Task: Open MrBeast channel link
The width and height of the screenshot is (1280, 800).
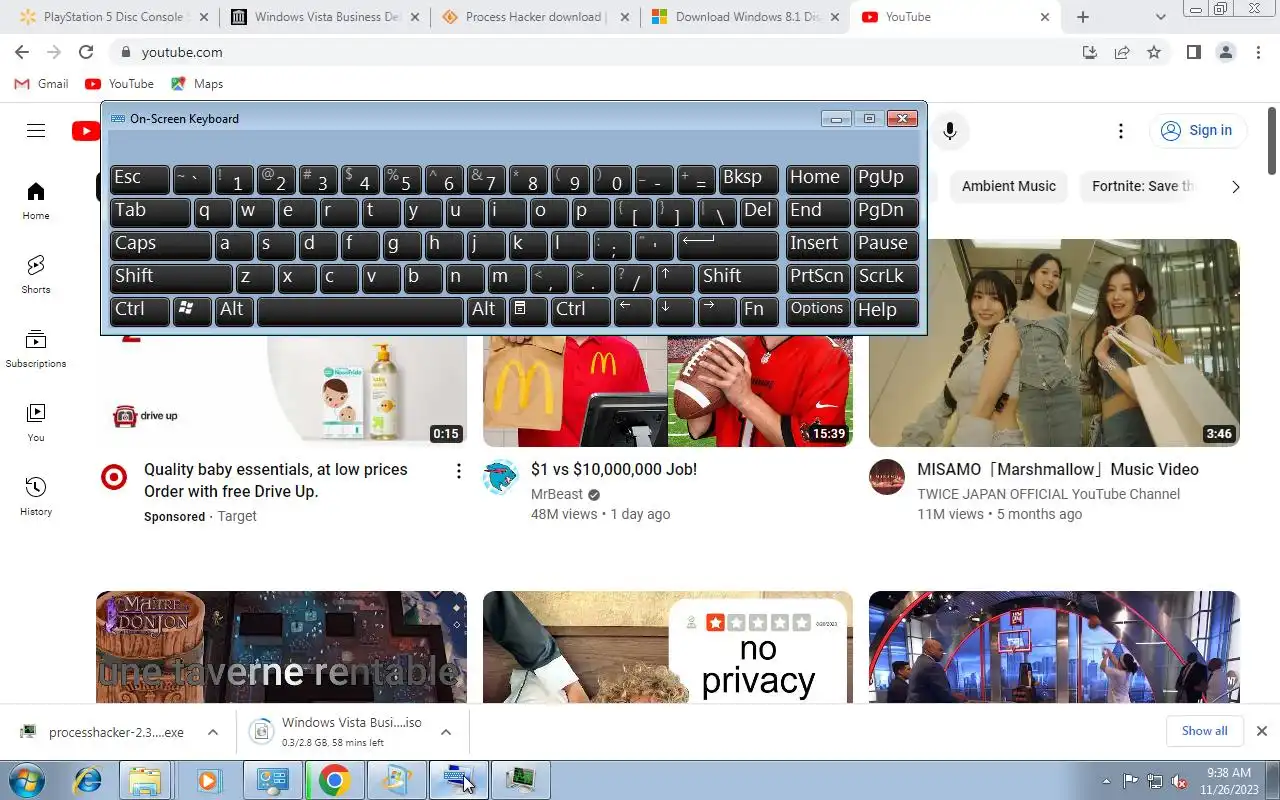Action: (557, 494)
